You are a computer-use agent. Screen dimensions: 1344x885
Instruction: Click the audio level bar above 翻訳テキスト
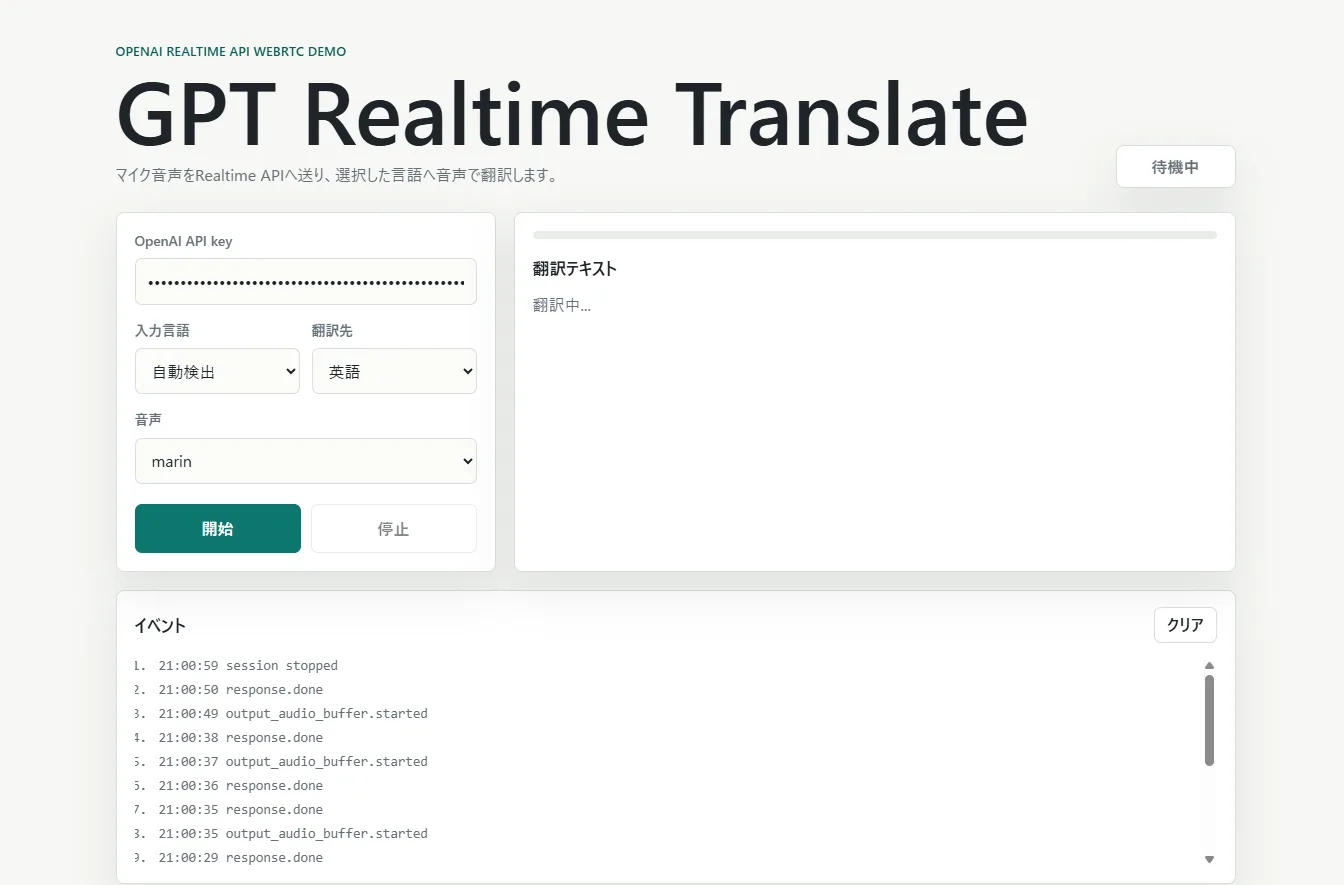point(875,235)
